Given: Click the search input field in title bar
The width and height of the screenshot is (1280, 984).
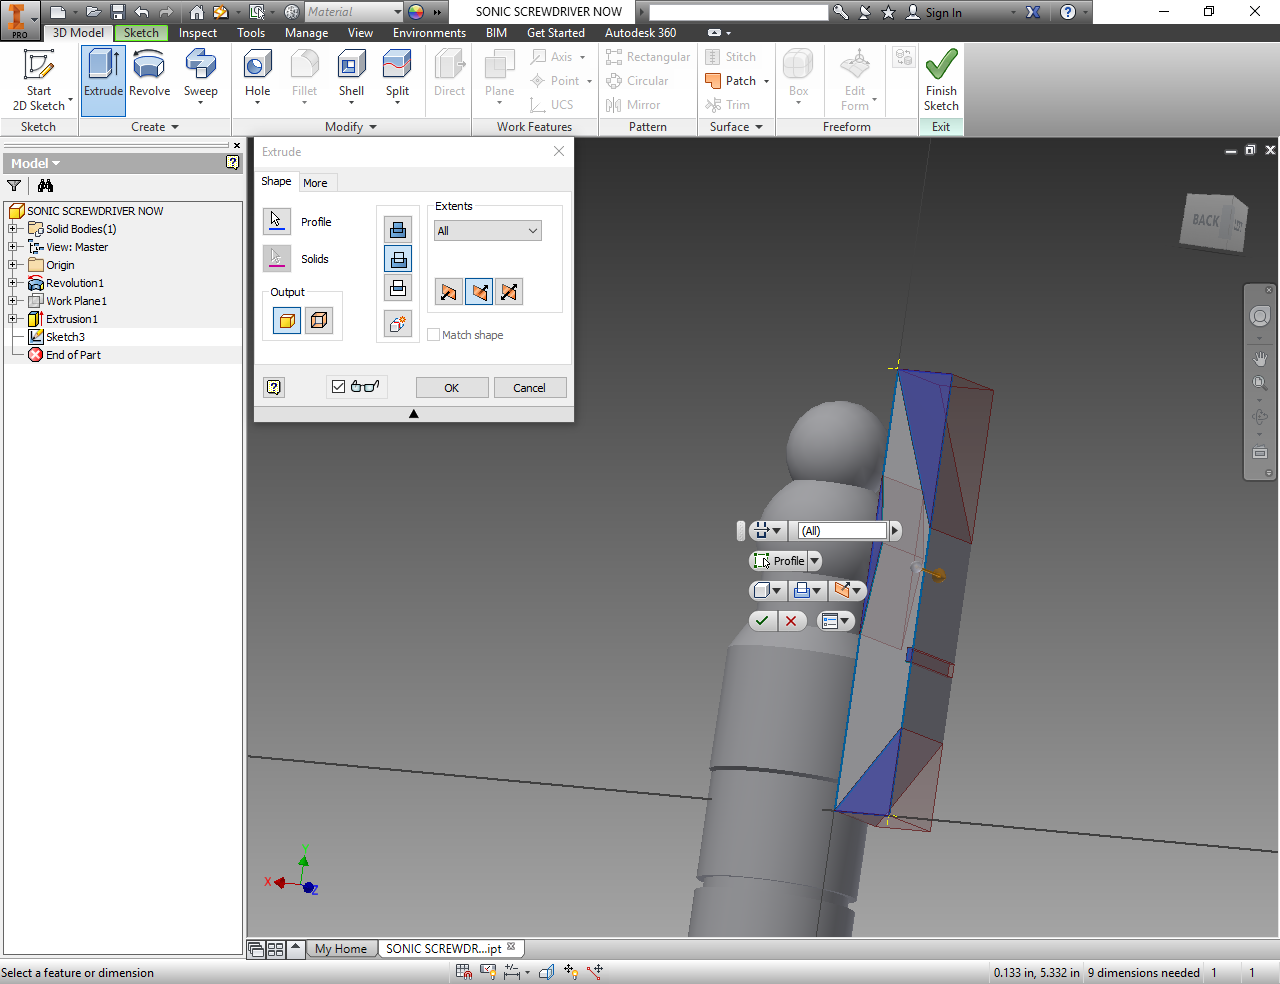Looking at the screenshot, I should tap(739, 12).
